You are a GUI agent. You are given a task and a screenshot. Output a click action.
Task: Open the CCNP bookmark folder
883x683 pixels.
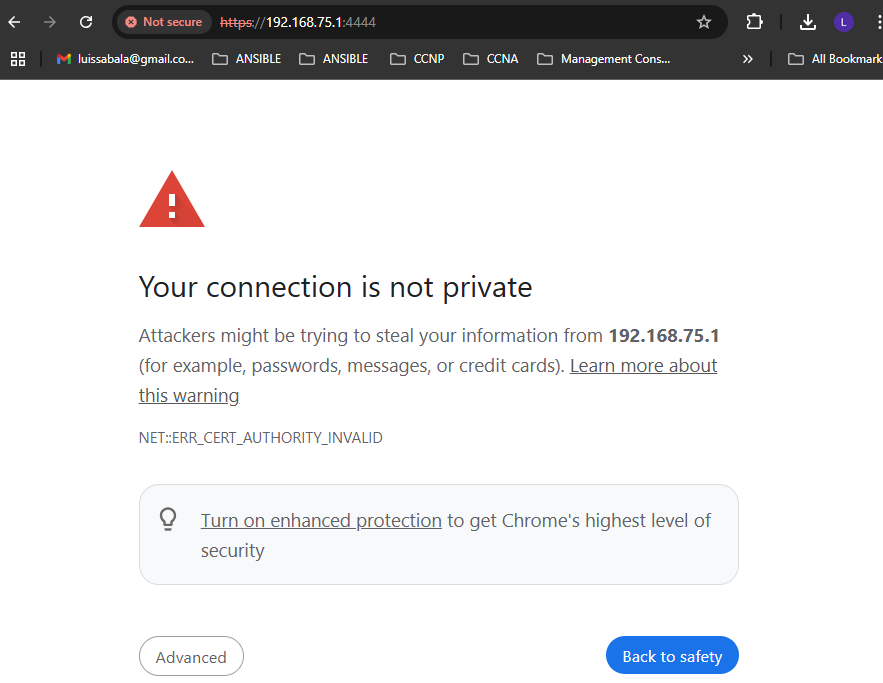coord(417,59)
